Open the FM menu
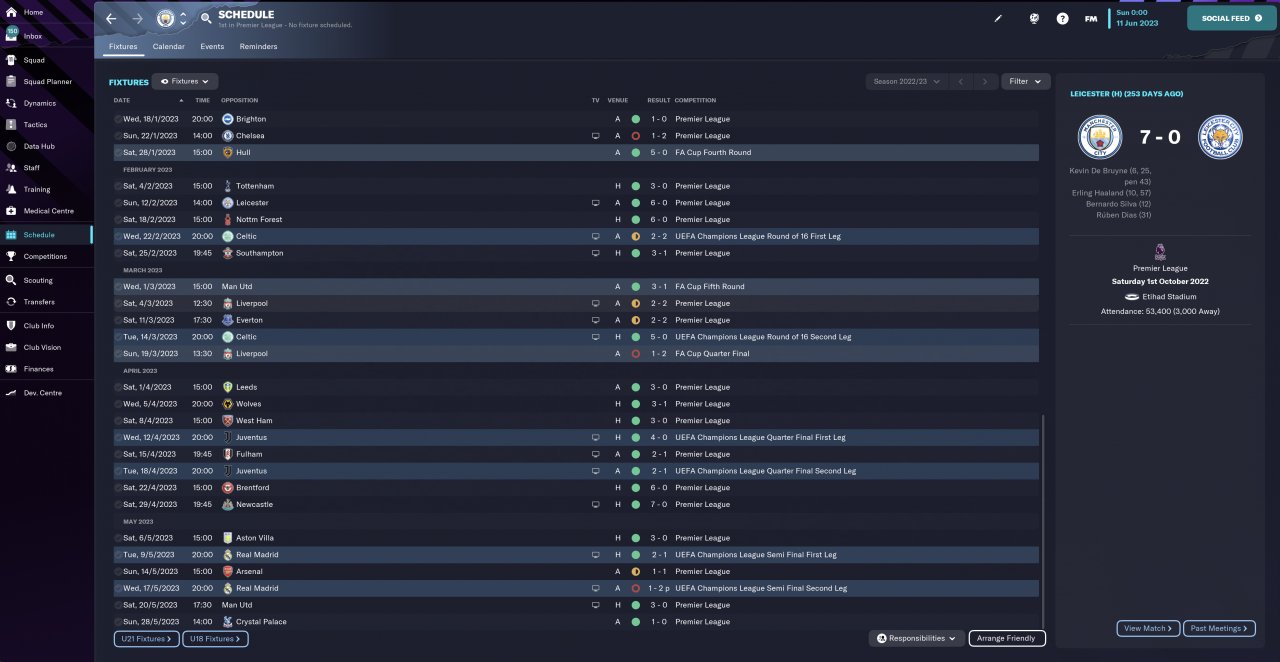Screen dimensions: 1280x662 click(x=1091, y=18)
